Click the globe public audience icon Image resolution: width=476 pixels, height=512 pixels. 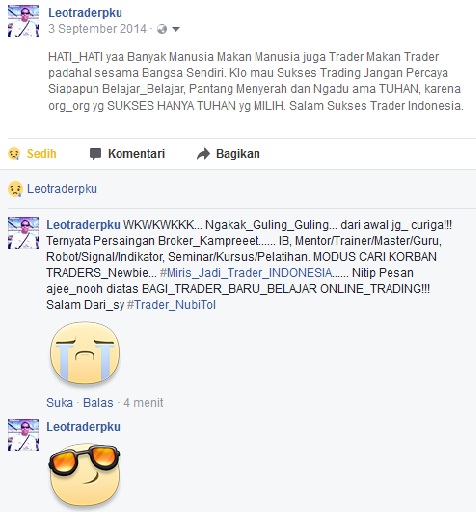(162, 29)
